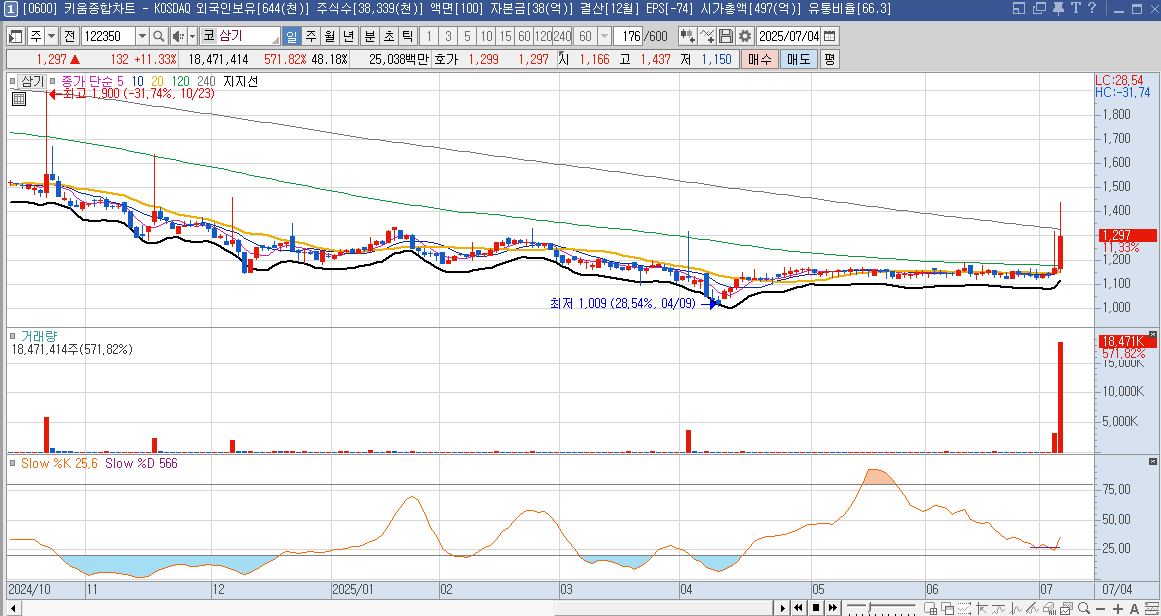
Task: Click the overlapping-windows icon in title bar
Action: (1039, 8)
